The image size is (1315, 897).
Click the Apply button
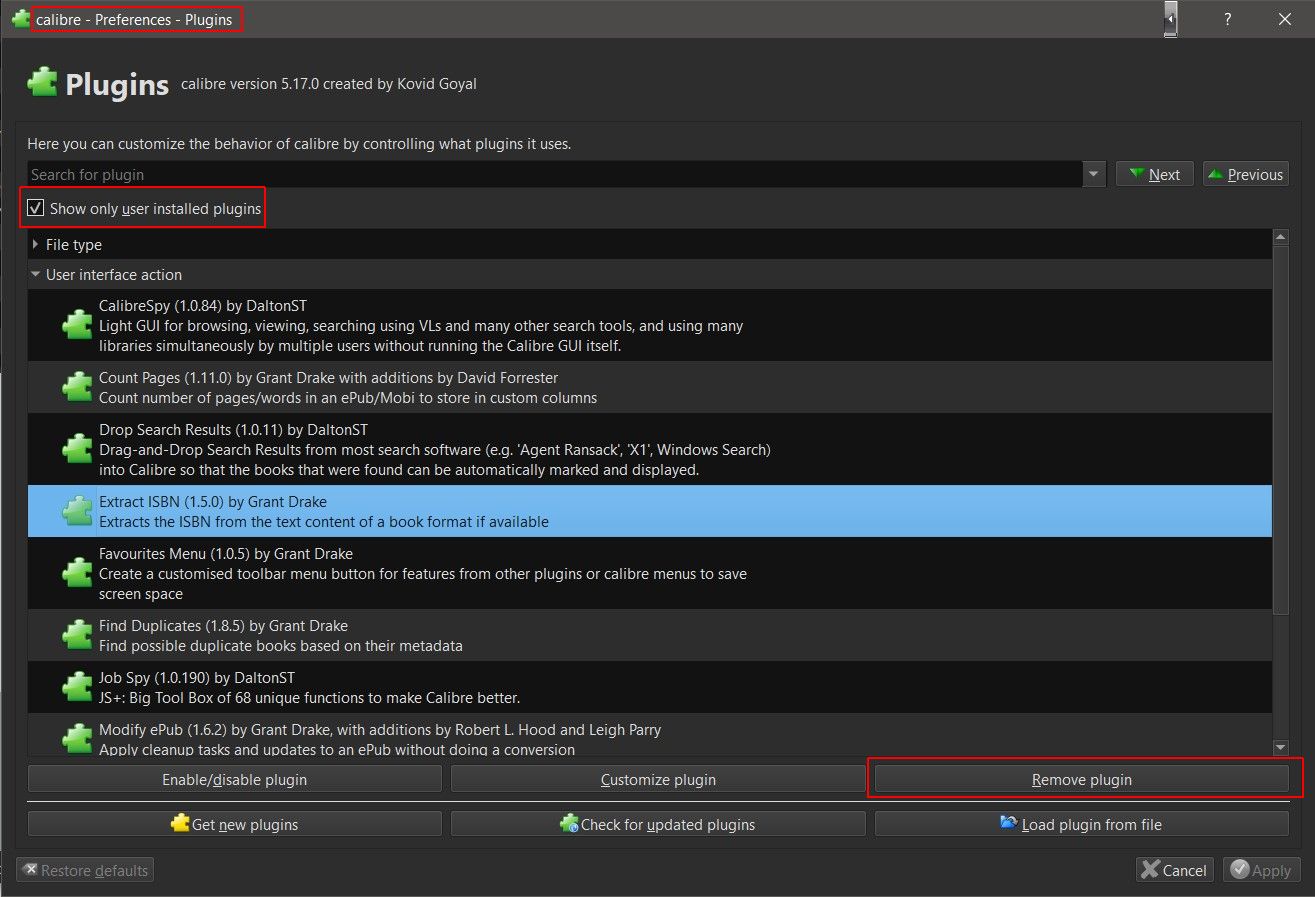(x=1262, y=870)
